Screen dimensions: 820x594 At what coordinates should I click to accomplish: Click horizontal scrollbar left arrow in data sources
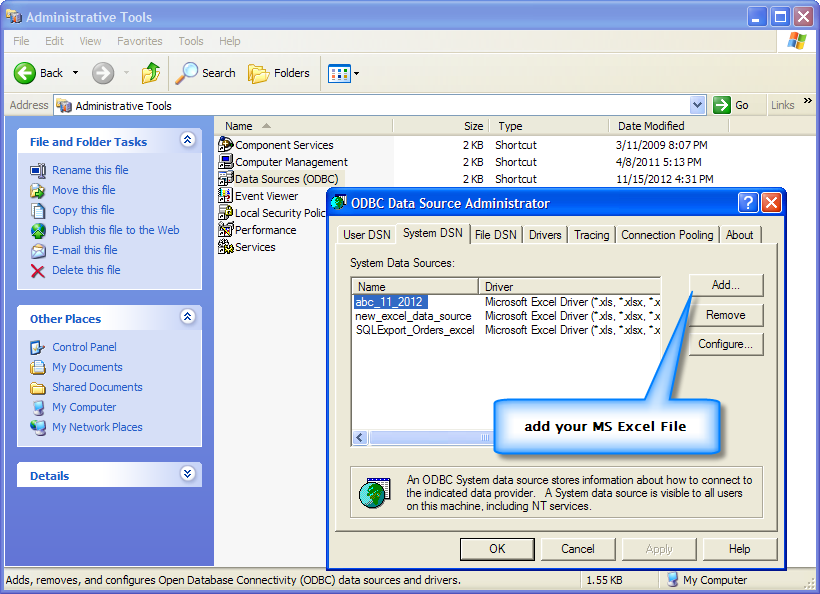pos(360,437)
